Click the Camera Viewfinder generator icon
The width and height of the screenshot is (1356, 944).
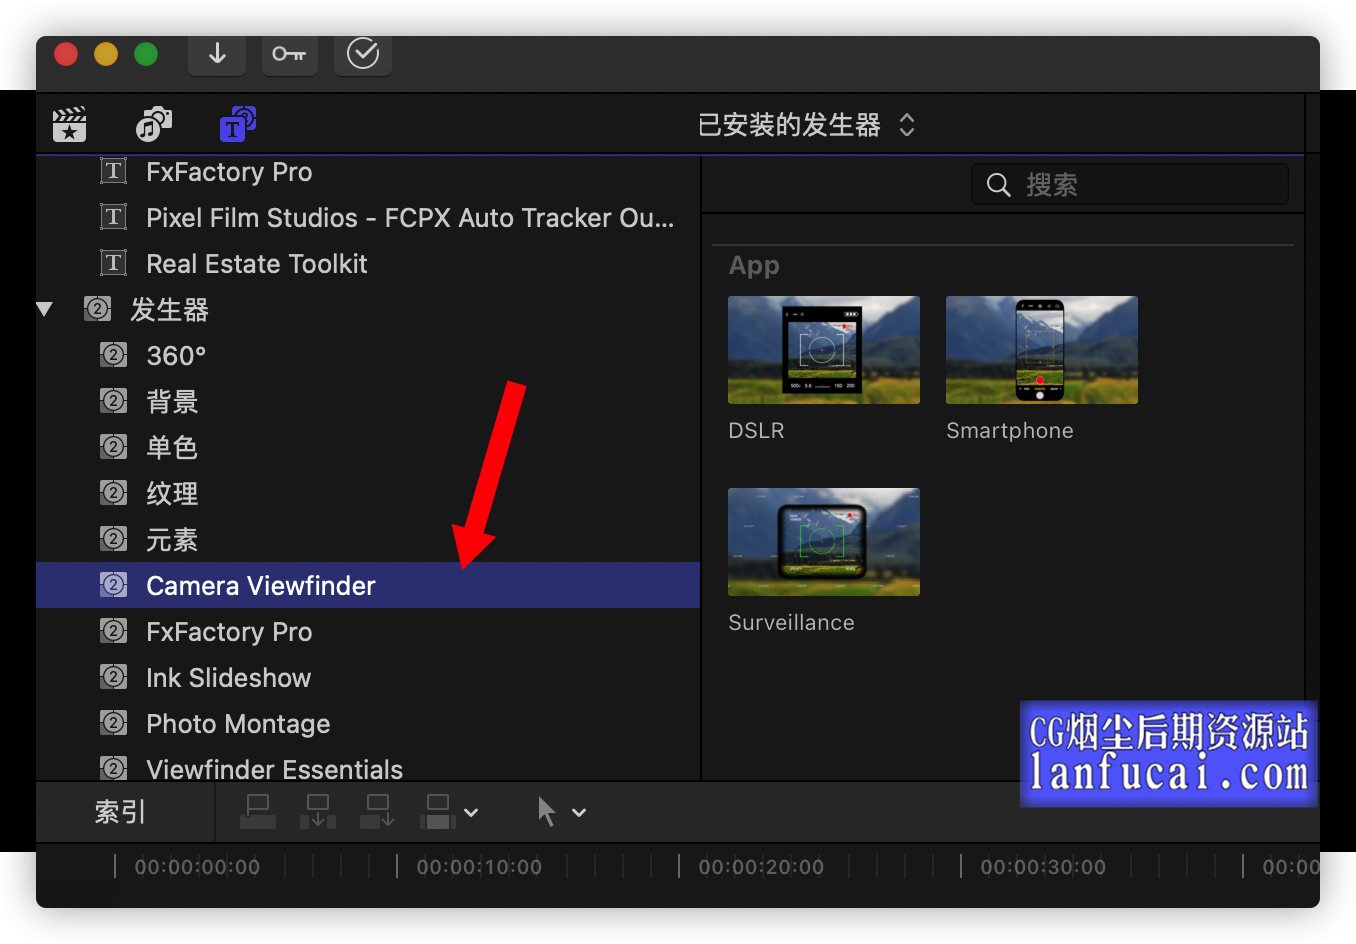(114, 585)
